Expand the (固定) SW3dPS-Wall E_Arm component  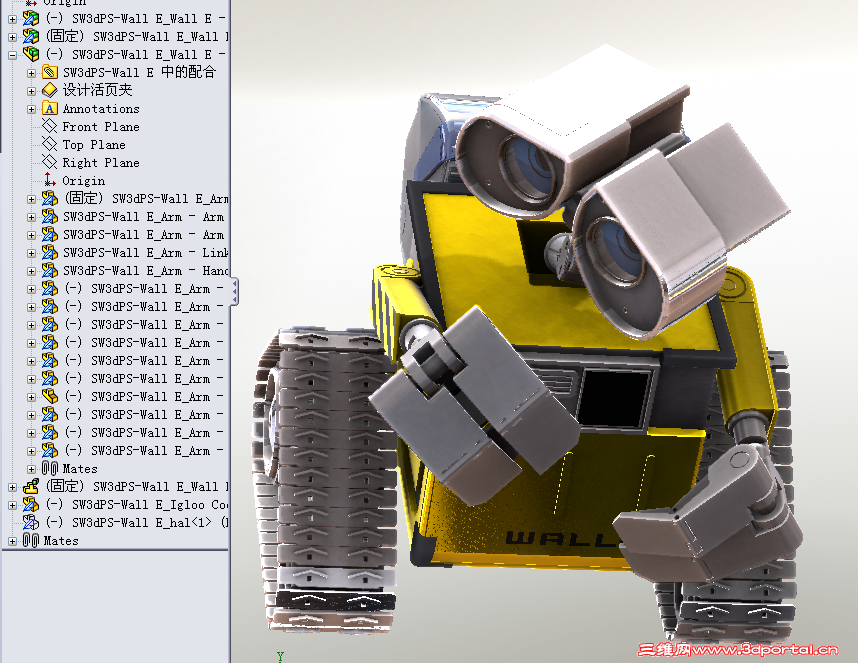tap(32, 200)
